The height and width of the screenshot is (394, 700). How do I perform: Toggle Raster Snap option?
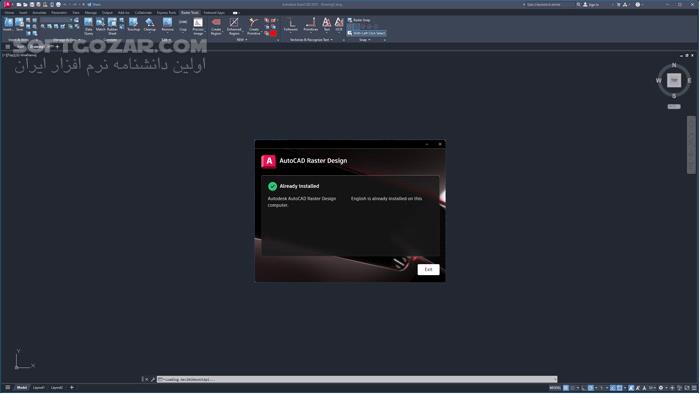click(359, 20)
